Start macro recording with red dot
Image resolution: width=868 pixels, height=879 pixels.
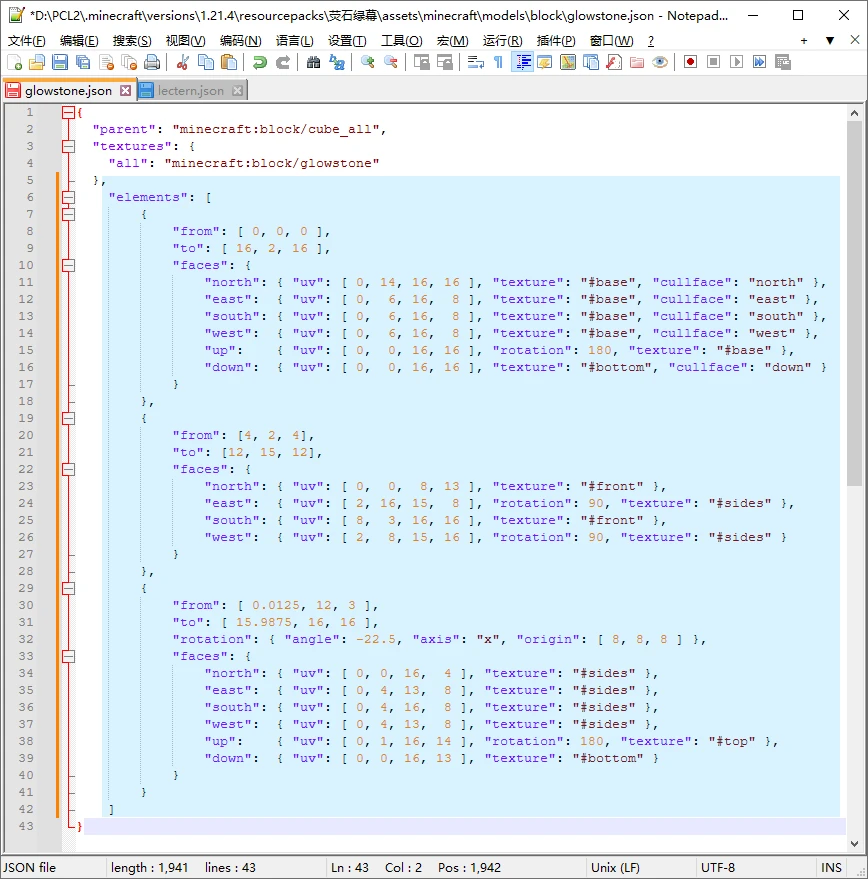[x=690, y=62]
